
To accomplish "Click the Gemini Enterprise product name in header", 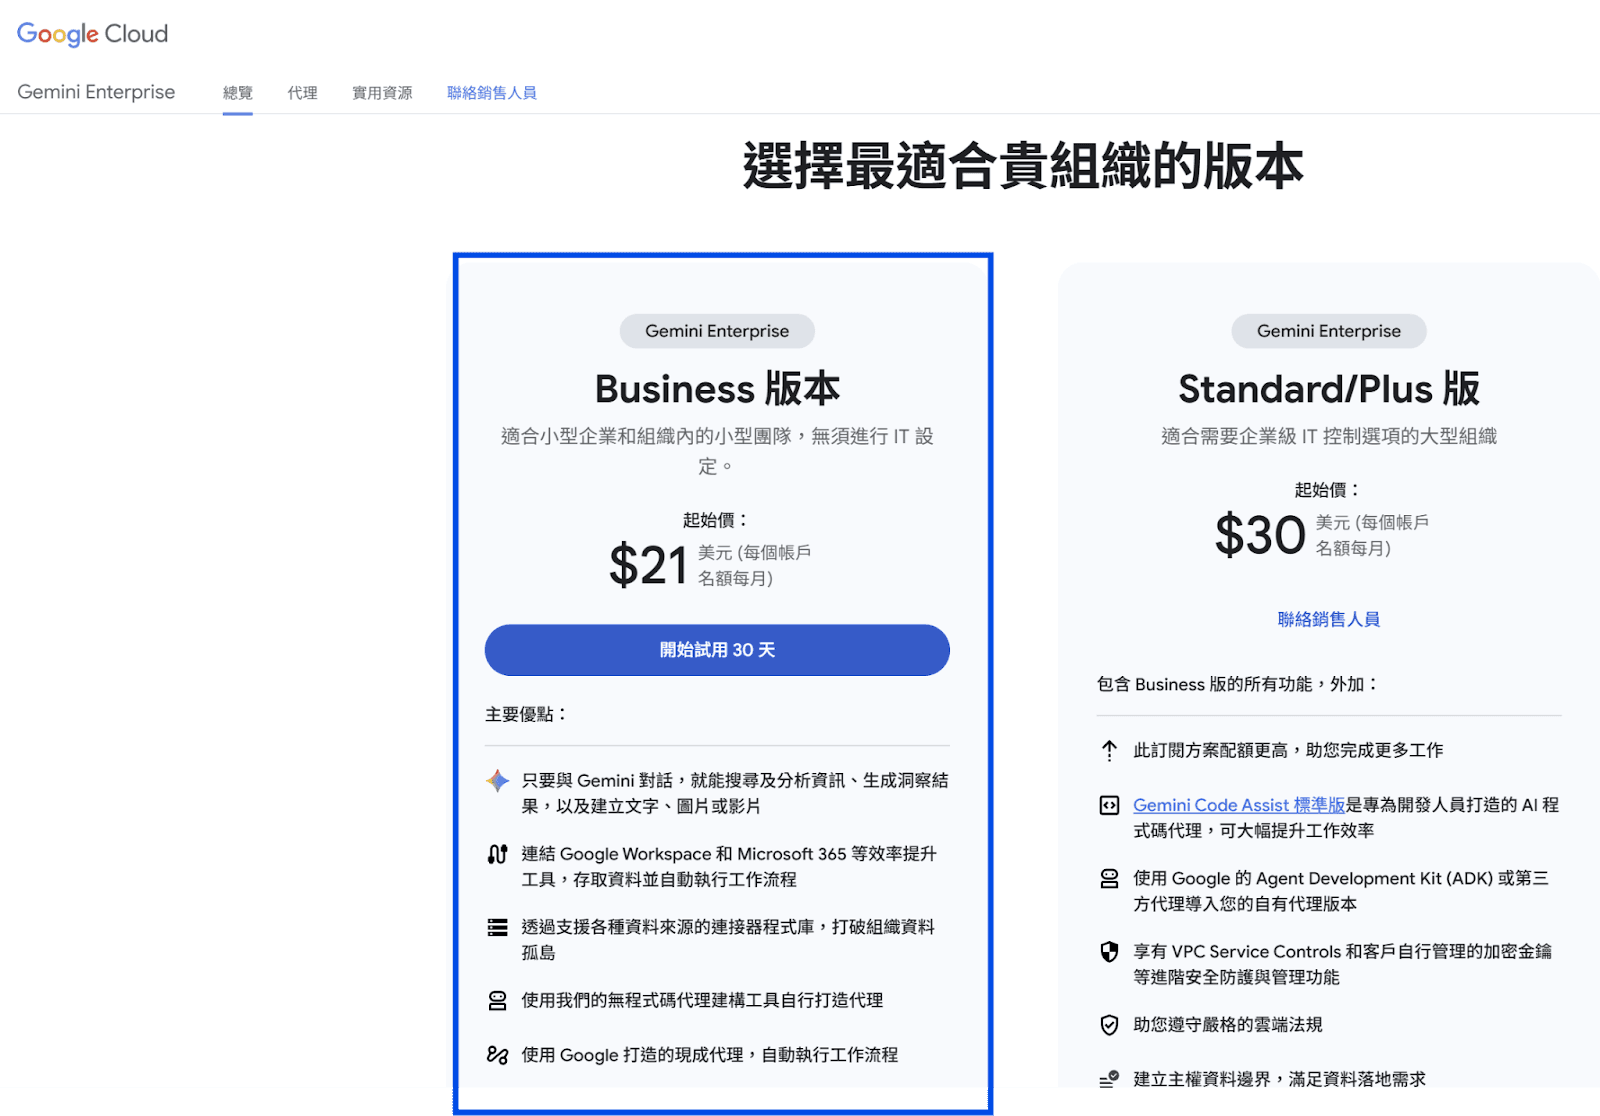I will [x=96, y=92].
